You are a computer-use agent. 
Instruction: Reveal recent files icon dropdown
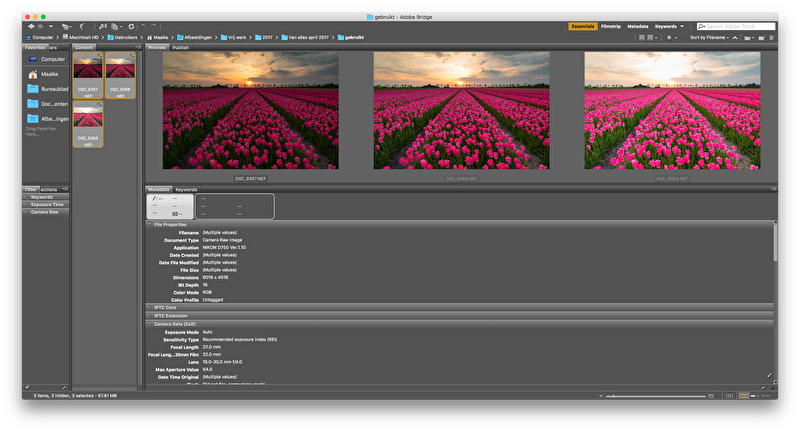[66, 27]
